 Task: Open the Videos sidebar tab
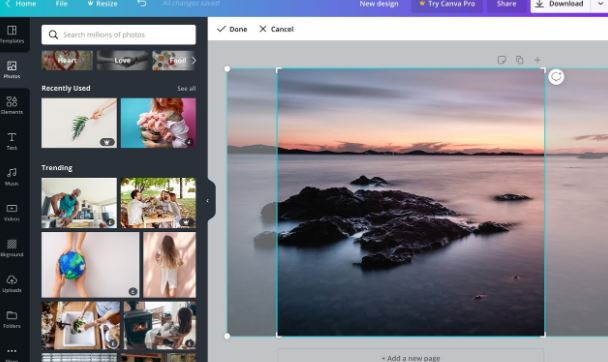(x=12, y=212)
